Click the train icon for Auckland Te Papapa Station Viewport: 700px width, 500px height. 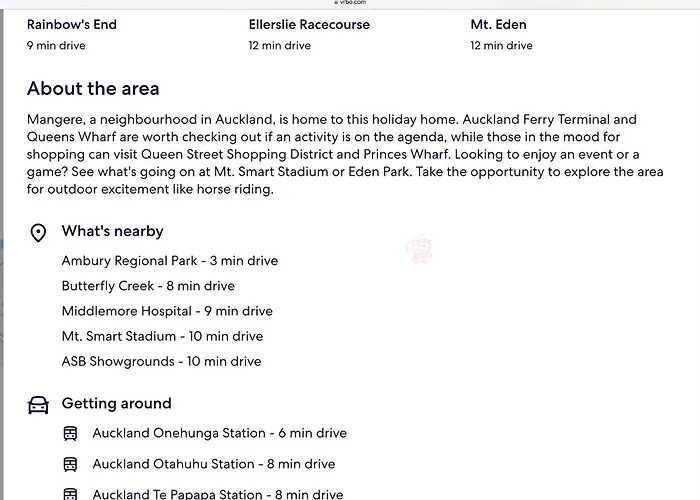point(70,494)
